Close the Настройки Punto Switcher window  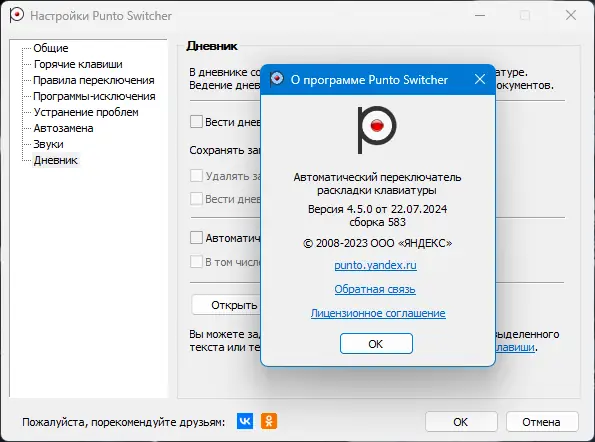tap(571, 16)
